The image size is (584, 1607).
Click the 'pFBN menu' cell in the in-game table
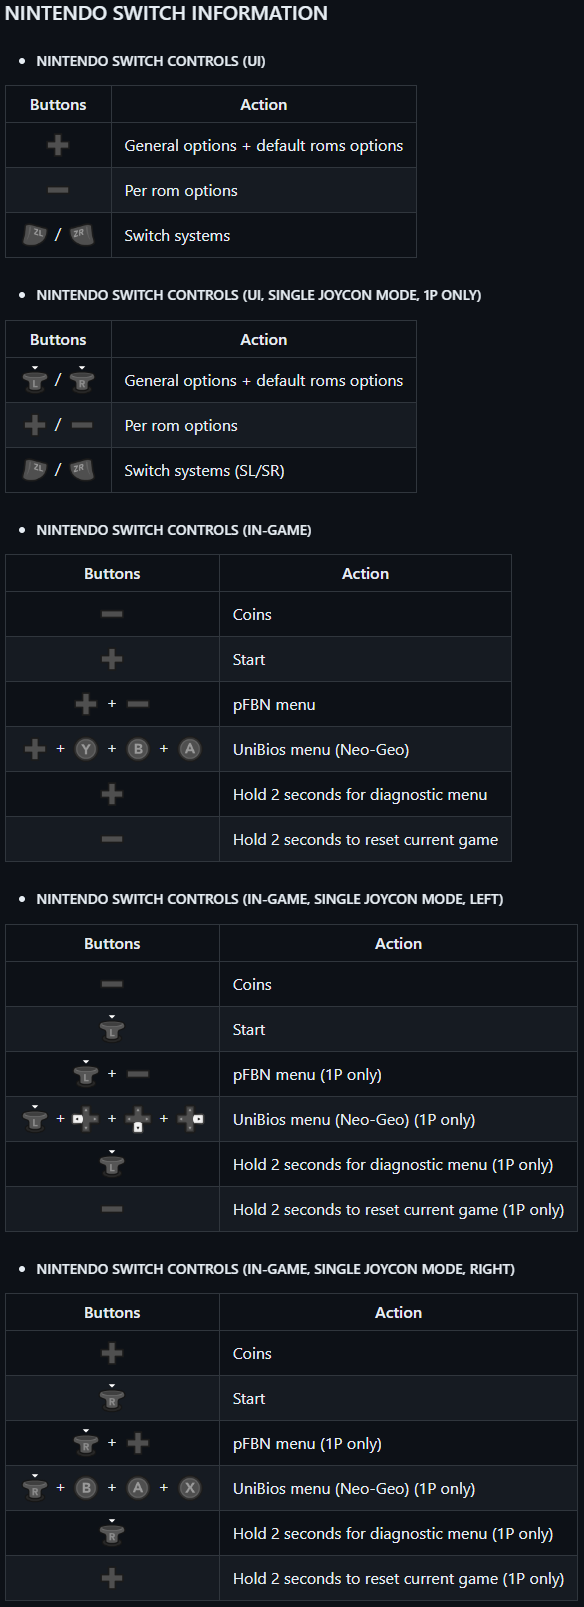coord(365,704)
